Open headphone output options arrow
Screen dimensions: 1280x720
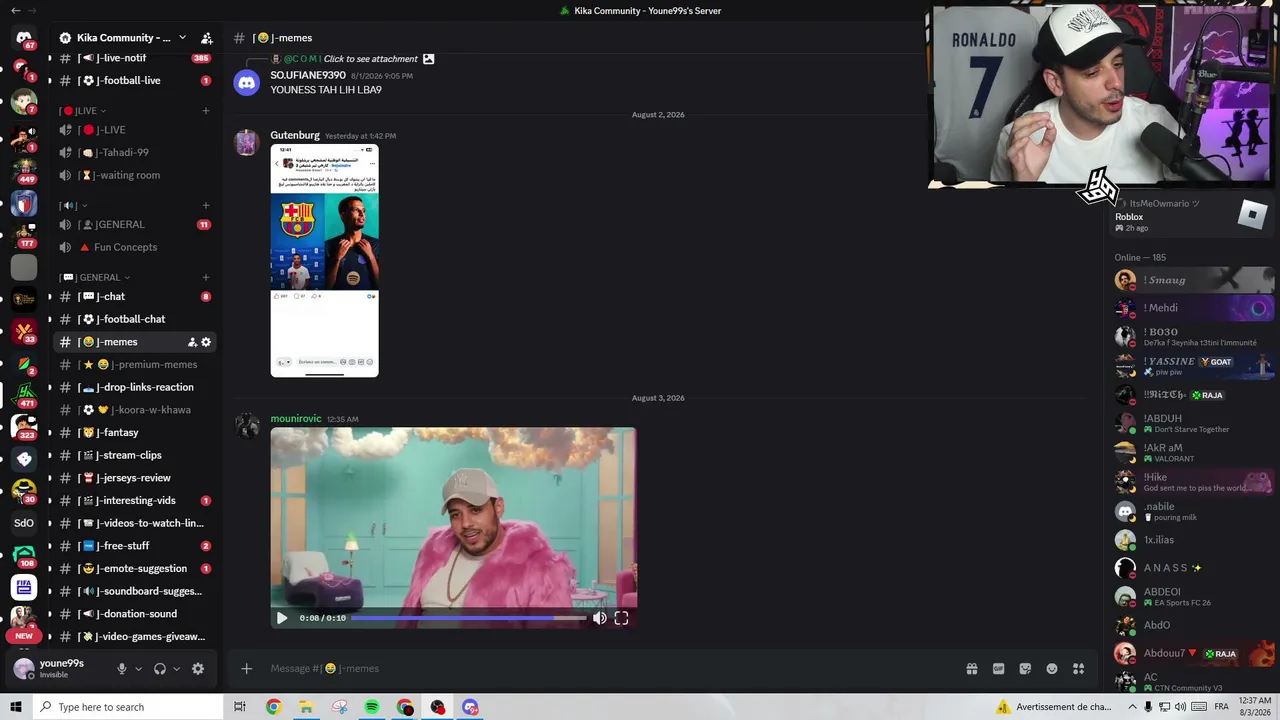[176, 669]
